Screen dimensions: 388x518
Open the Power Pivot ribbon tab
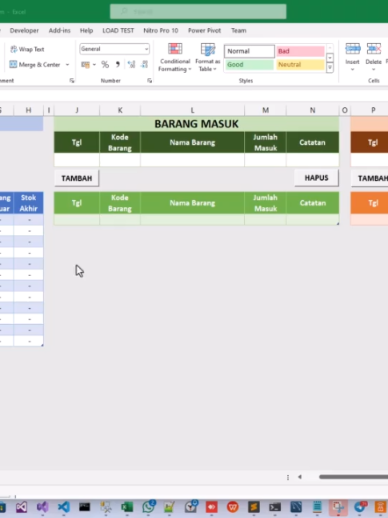pyautogui.click(x=204, y=30)
